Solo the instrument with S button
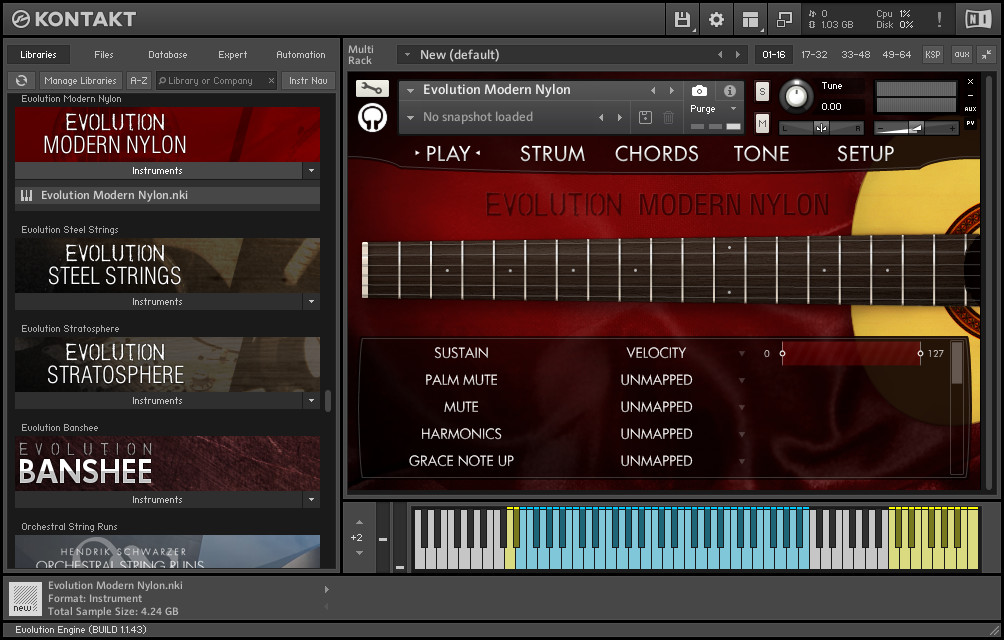Screen dimensions: 1004x640 pyautogui.click(x=762, y=92)
